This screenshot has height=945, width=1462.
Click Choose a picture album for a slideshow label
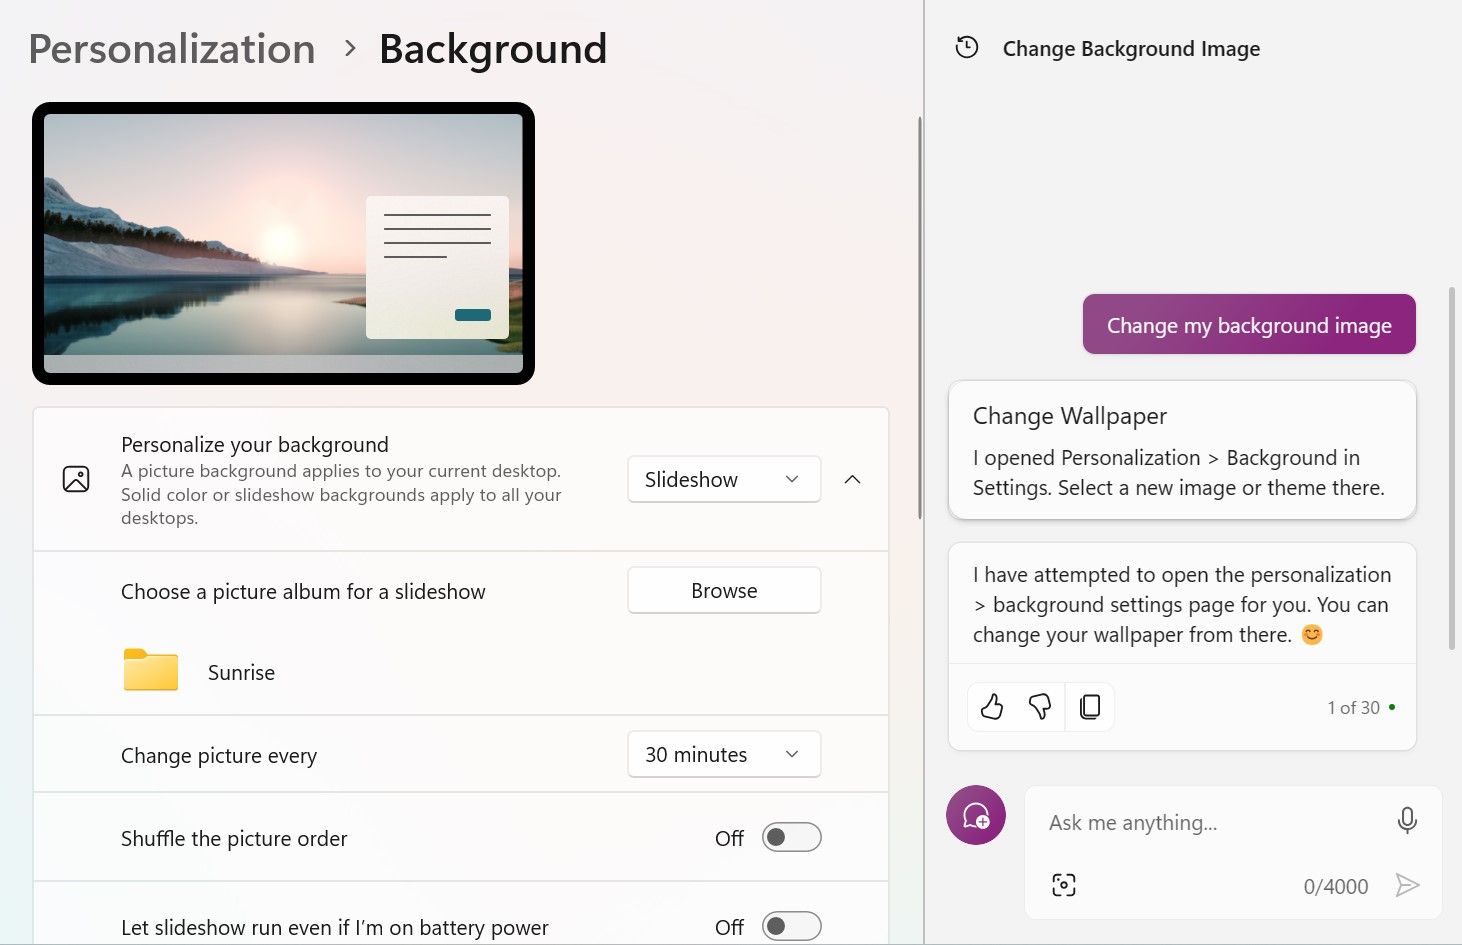303,591
